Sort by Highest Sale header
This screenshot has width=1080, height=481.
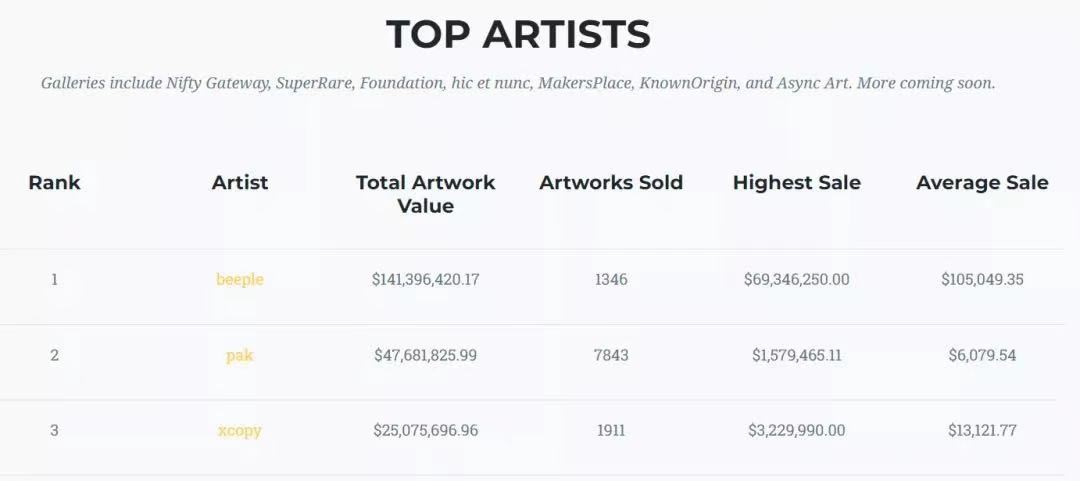[797, 183]
